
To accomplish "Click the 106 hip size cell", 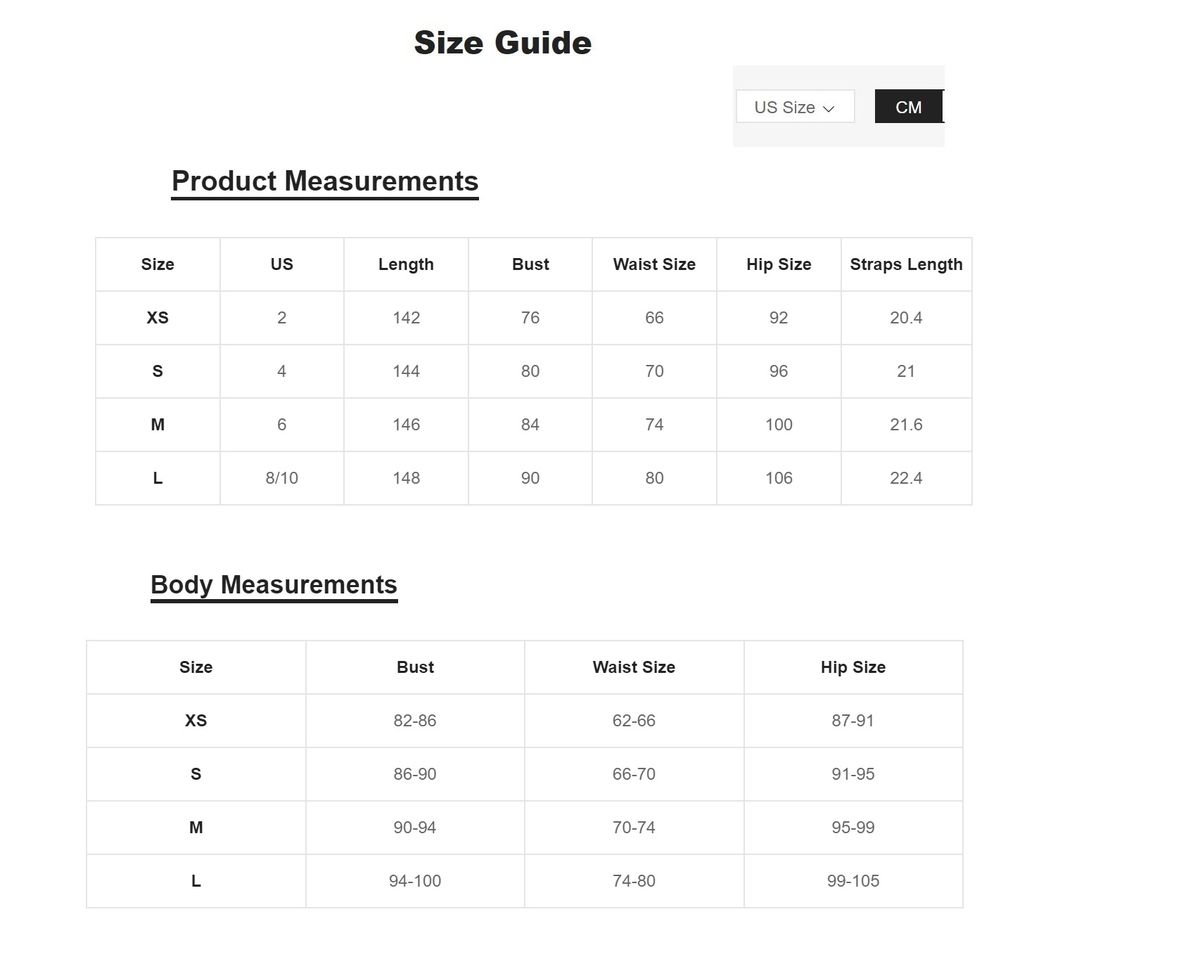I will click(779, 478).
